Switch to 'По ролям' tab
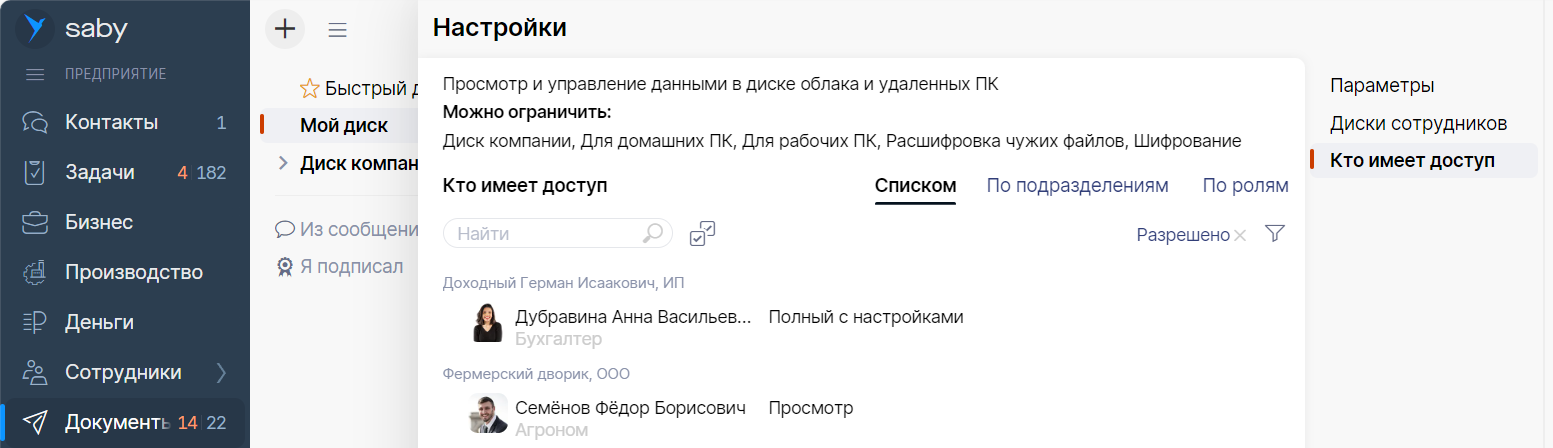 click(x=1245, y=186)
